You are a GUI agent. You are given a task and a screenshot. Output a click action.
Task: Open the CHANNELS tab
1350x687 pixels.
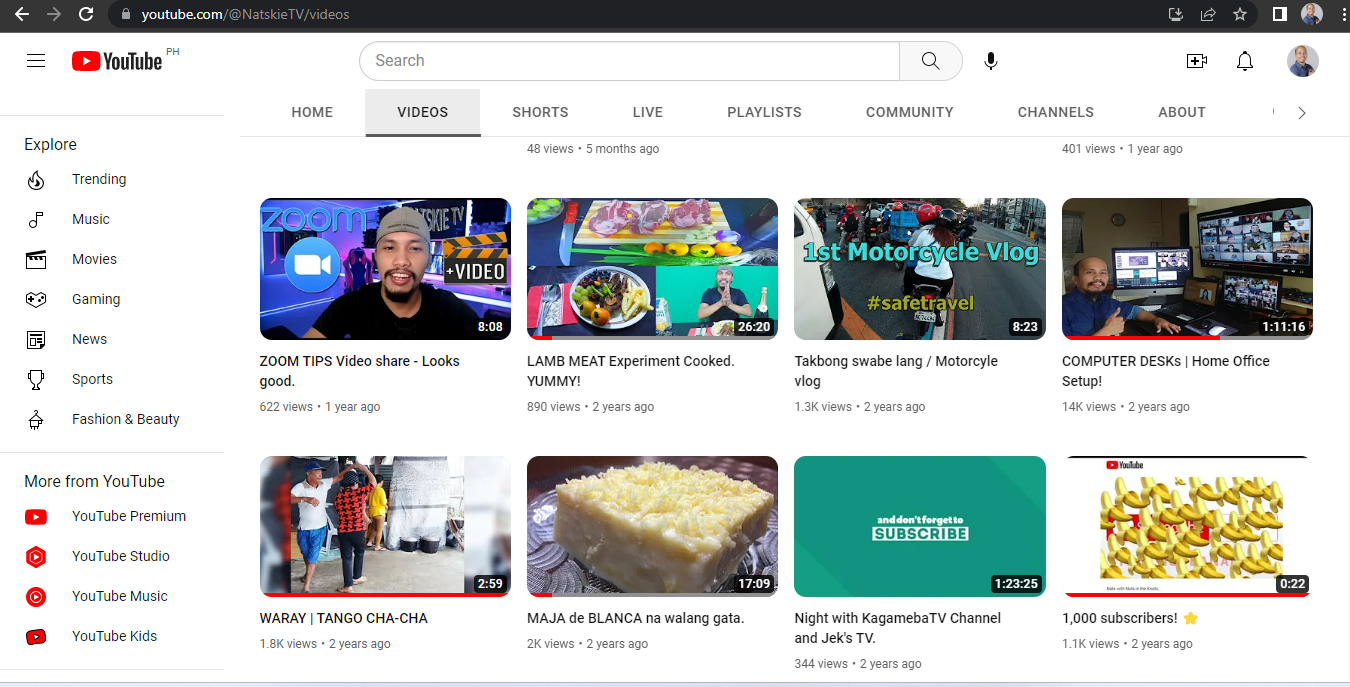pos(1056,113)
